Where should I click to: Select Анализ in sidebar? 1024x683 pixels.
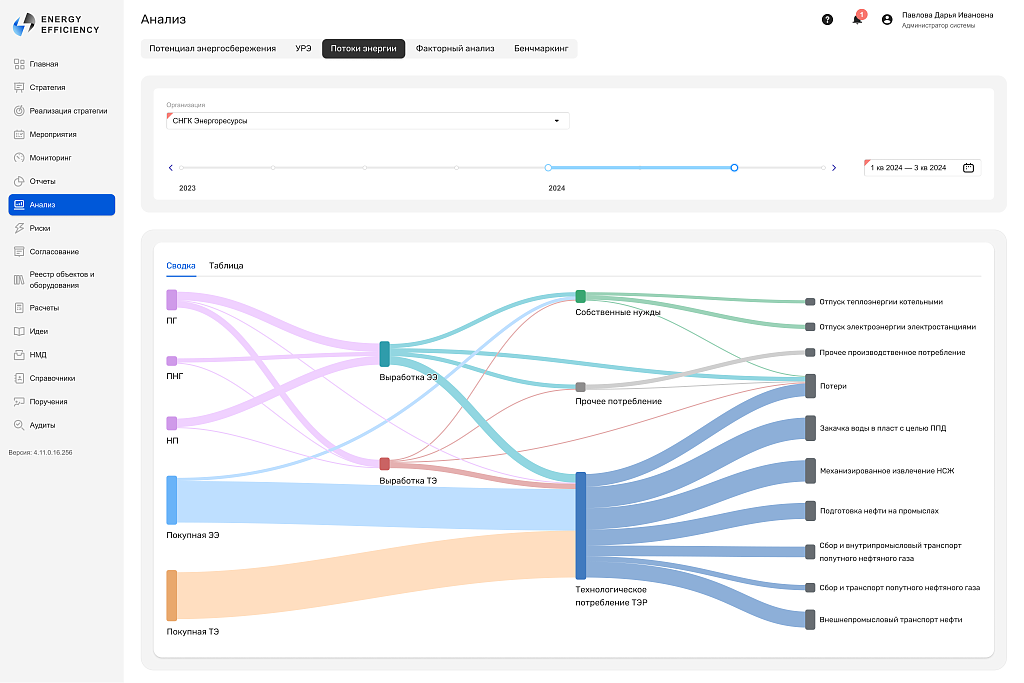[61, 204]
